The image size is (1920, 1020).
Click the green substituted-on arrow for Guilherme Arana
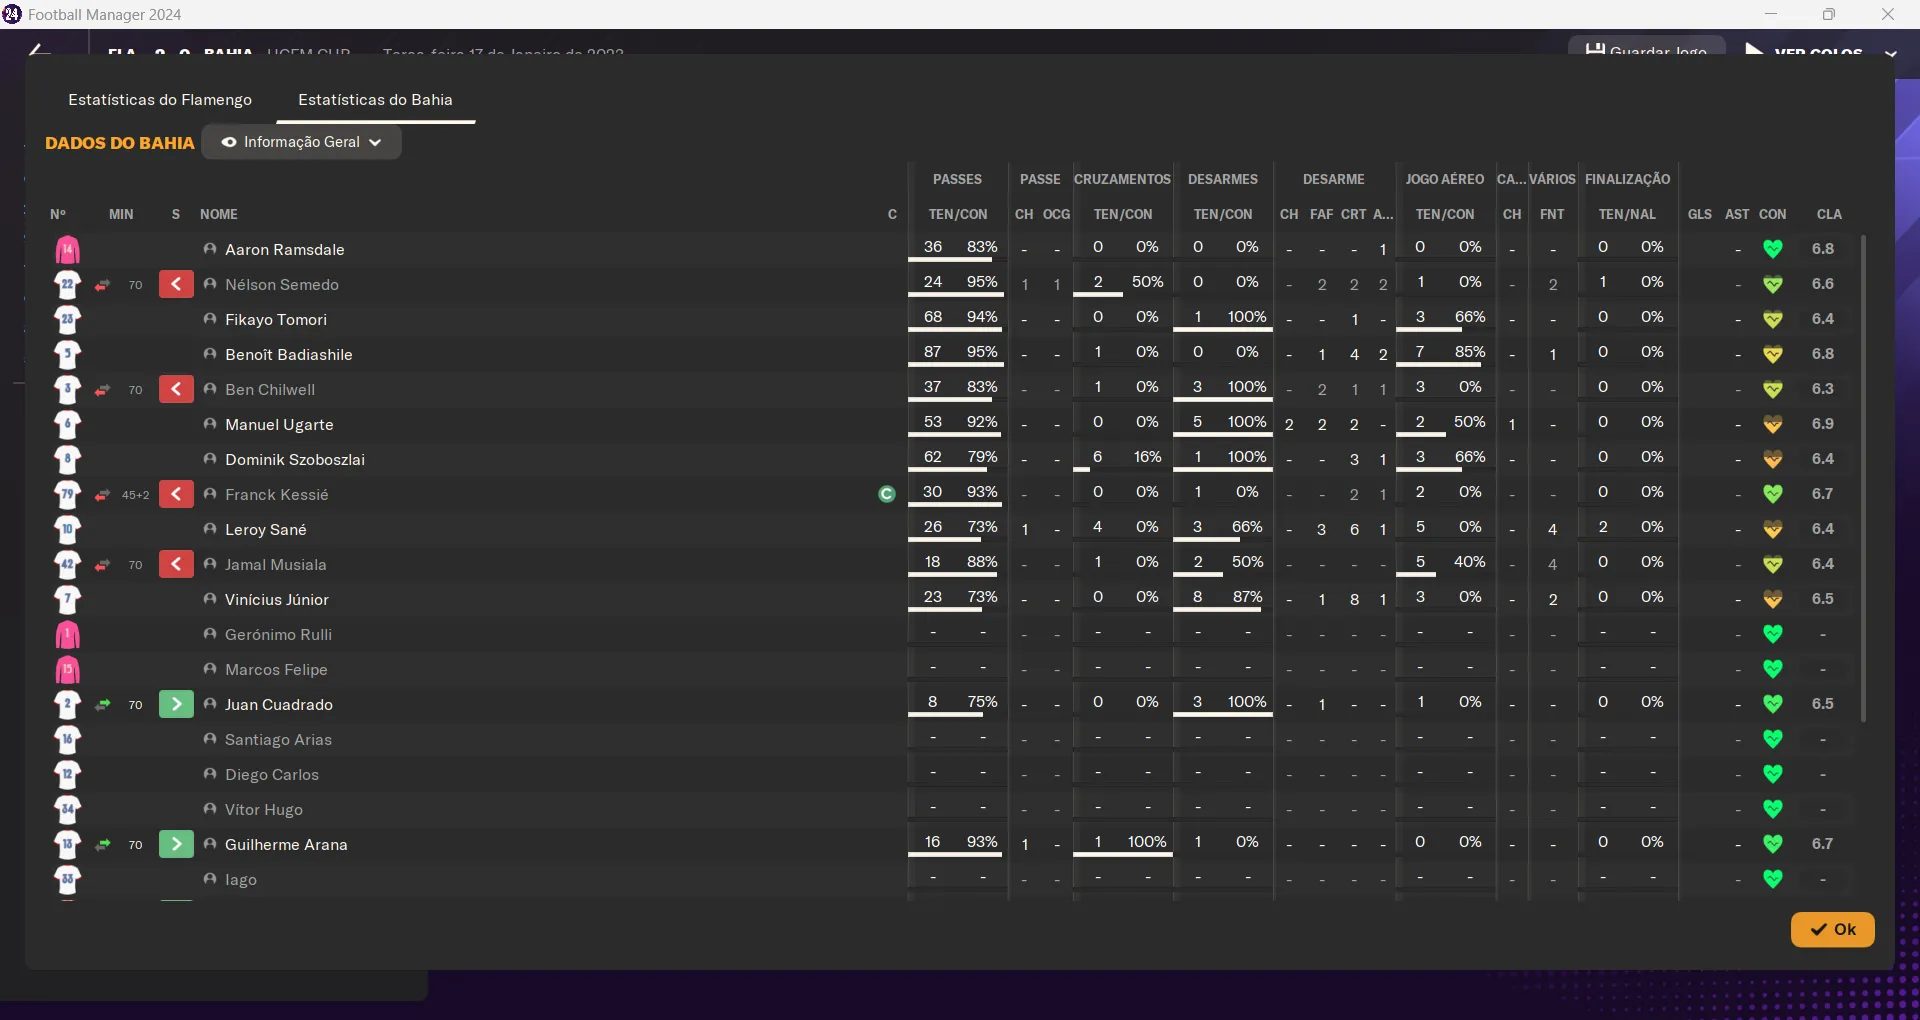coord(176,845)
